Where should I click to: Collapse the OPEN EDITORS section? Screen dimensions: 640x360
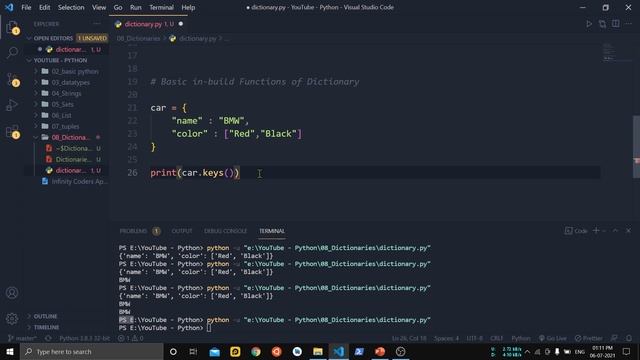tap(53, 38)
